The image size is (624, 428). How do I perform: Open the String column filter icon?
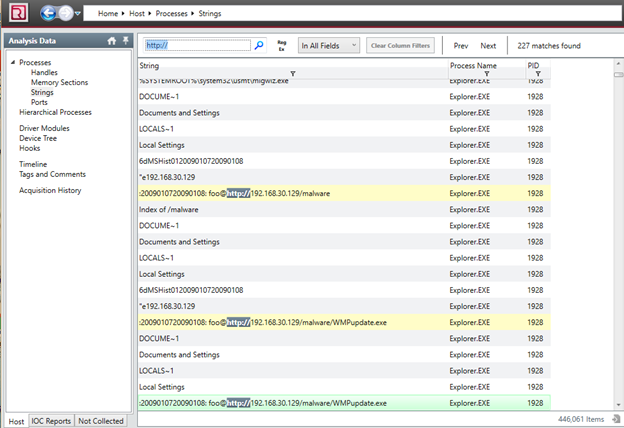point(292,73)
